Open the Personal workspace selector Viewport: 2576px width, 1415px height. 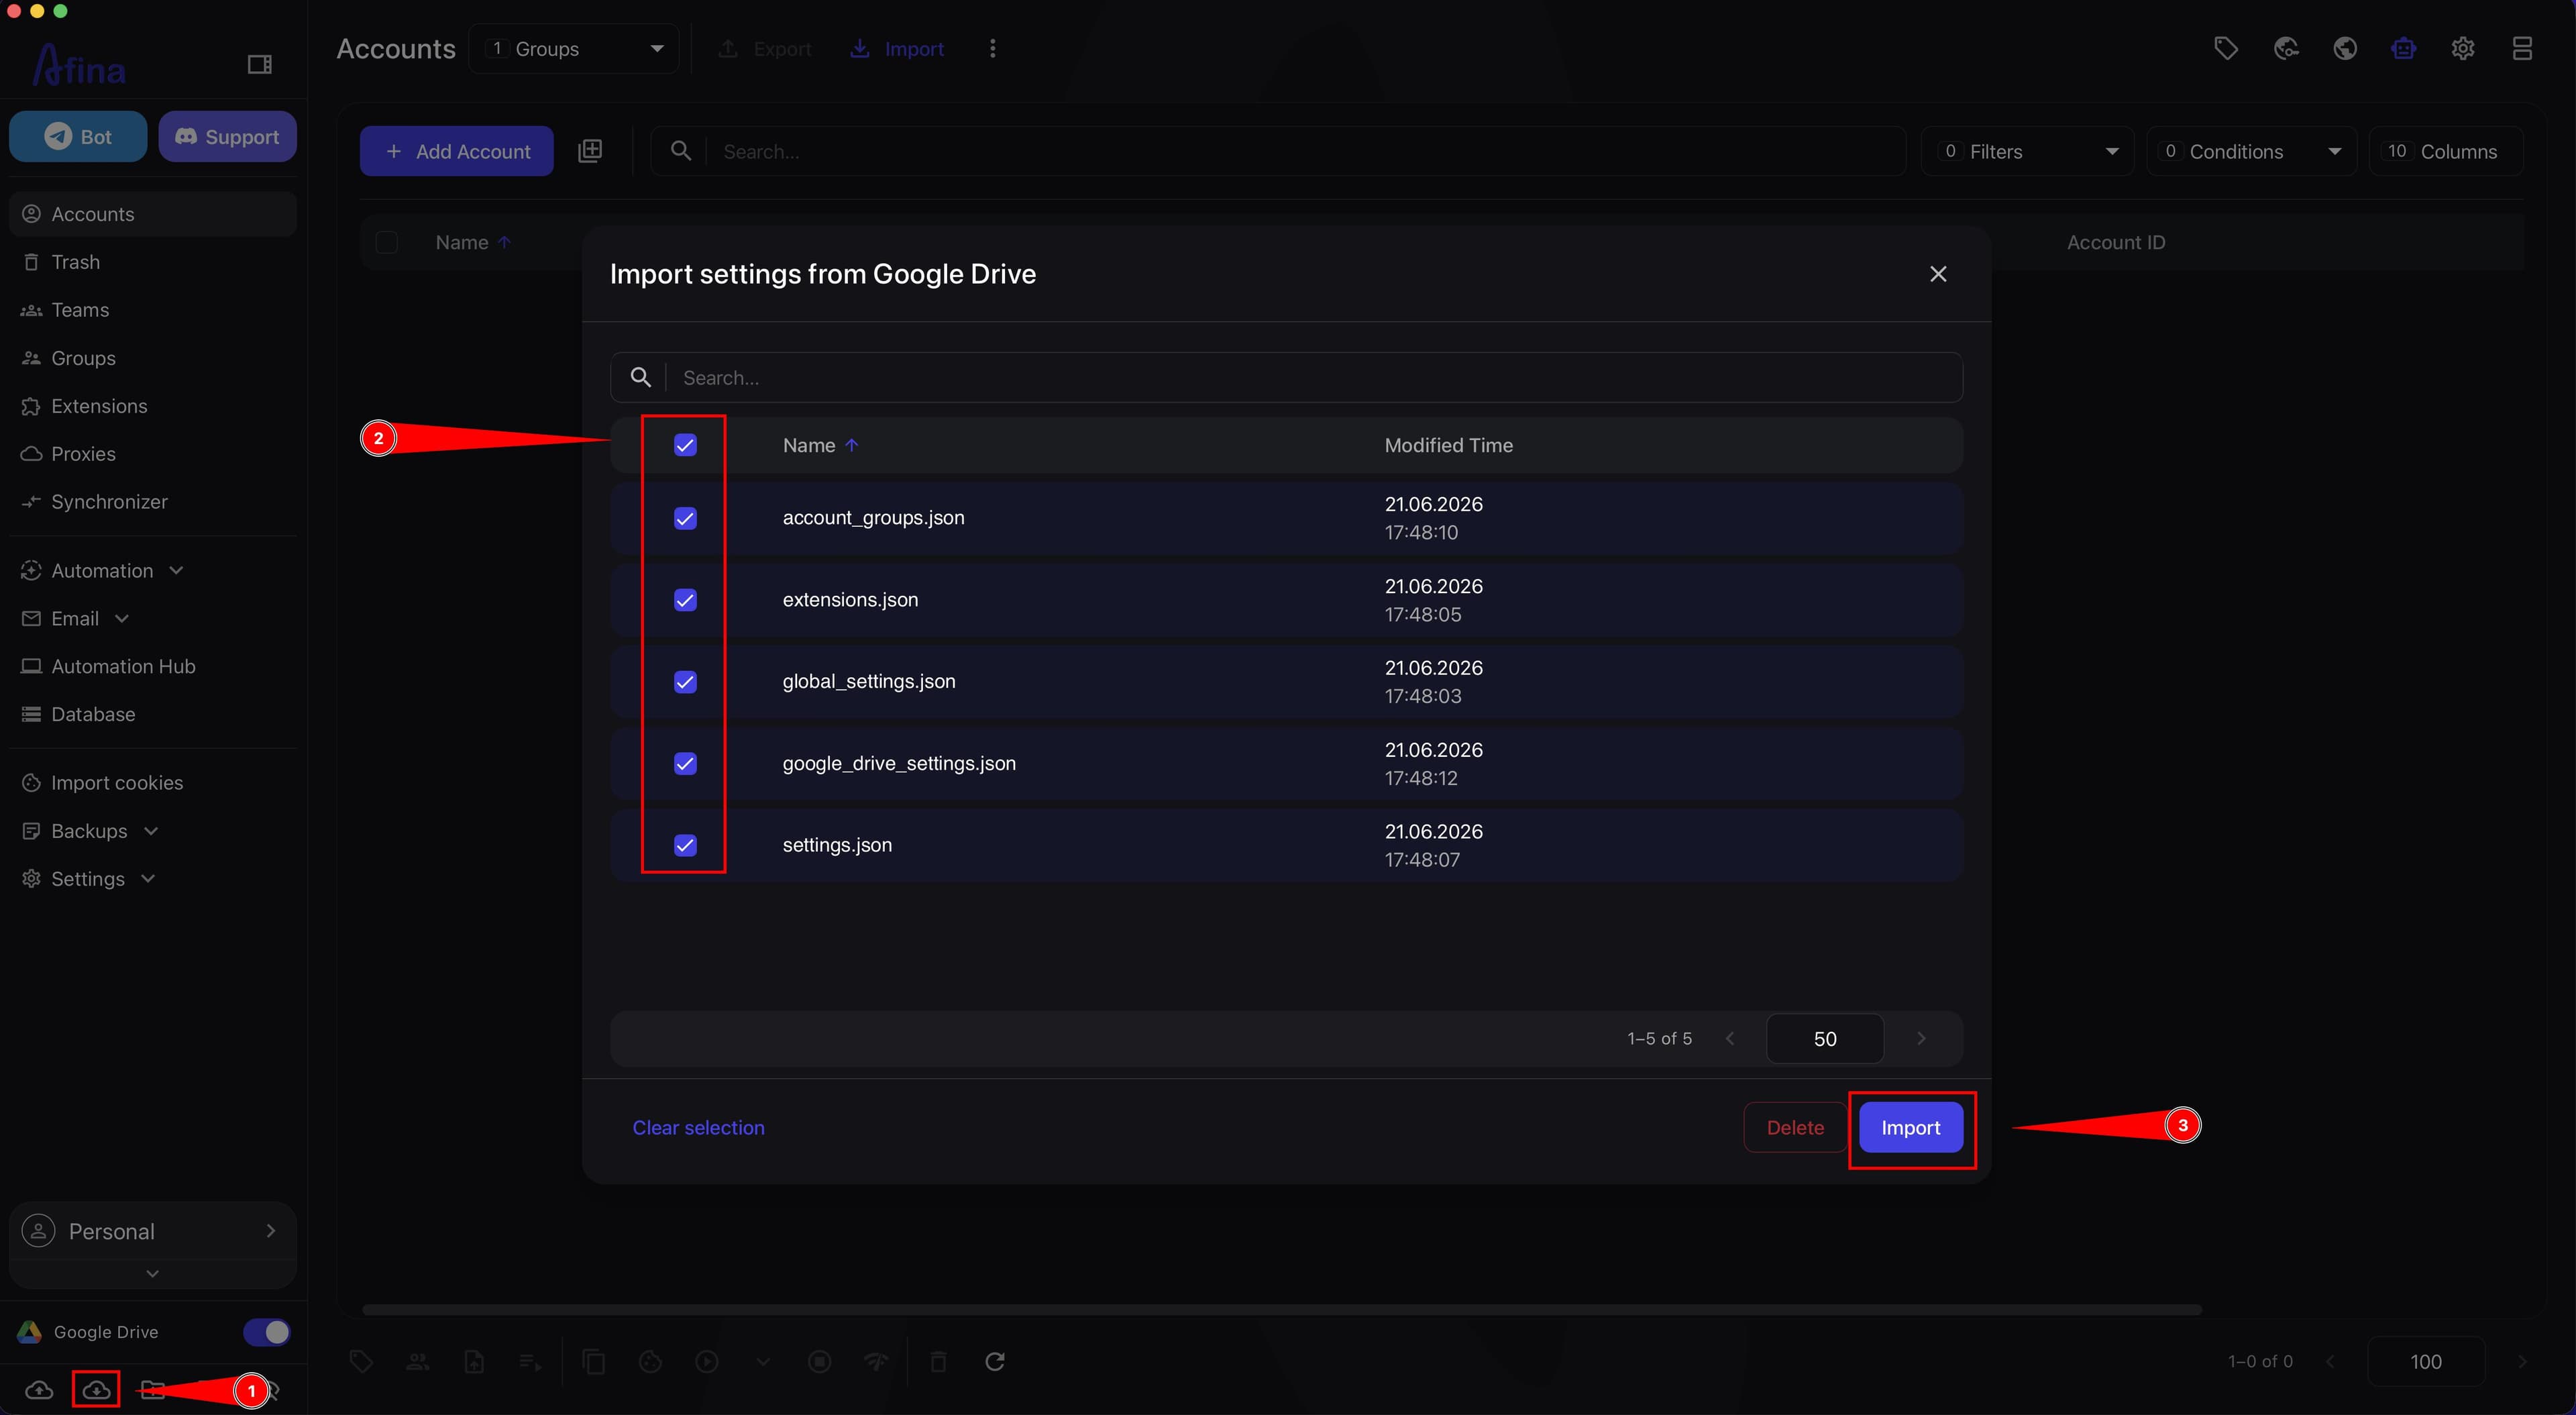point(153,1231)
